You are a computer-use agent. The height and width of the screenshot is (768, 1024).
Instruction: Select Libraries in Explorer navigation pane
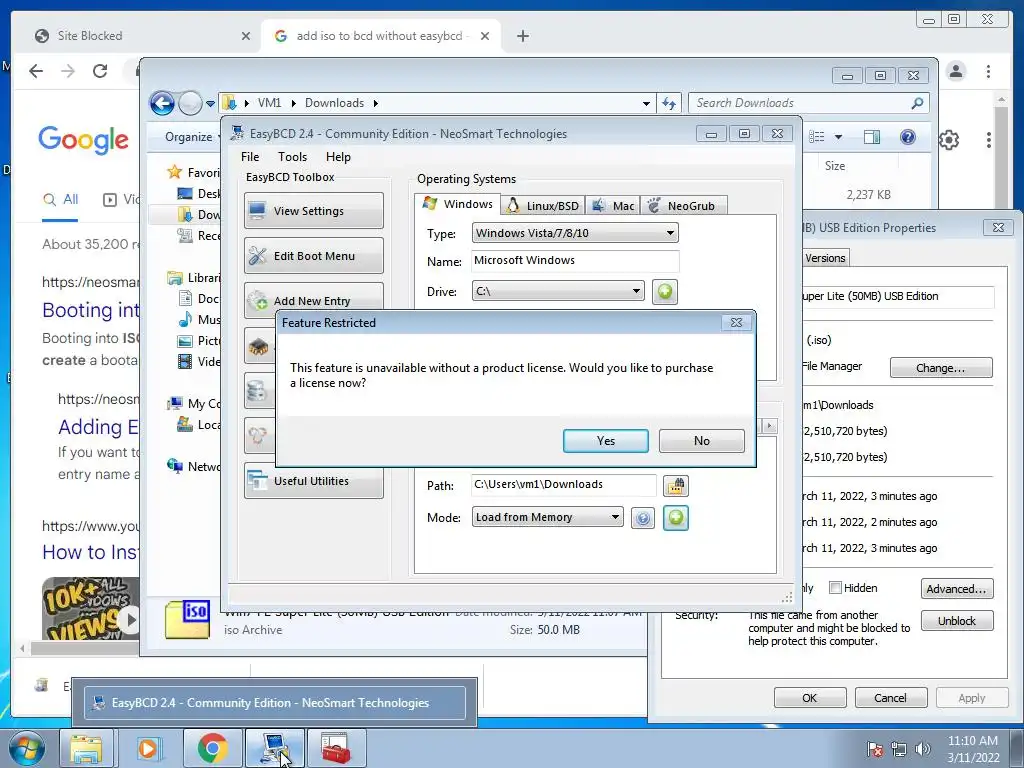pyautogui.click(x=194, y=278)
